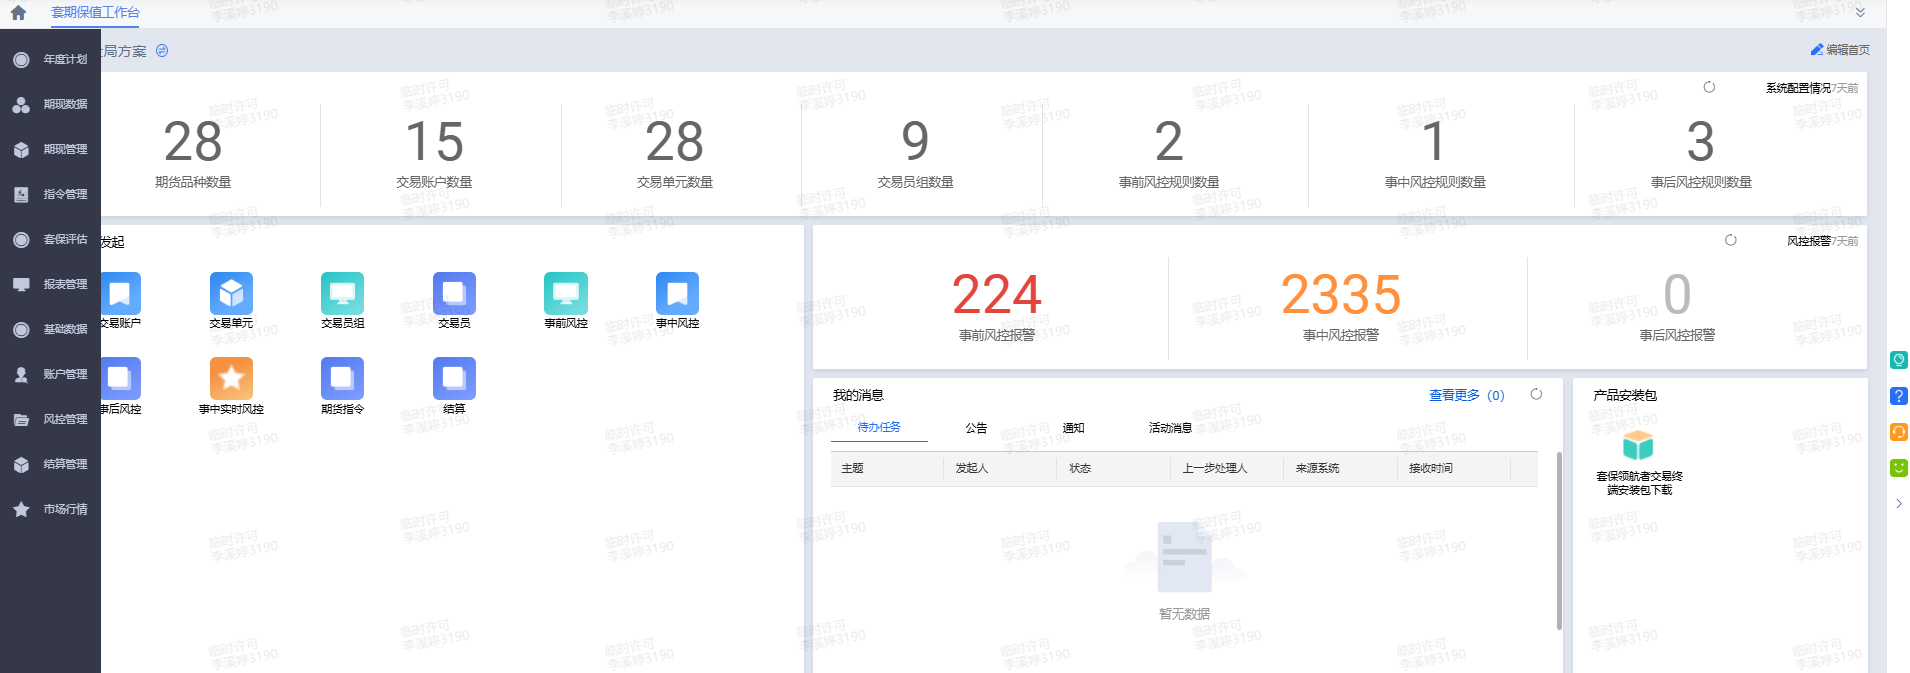1910x673 pixels.
Task: Click the 市场行情 star icon
Action: click(21, 509)
